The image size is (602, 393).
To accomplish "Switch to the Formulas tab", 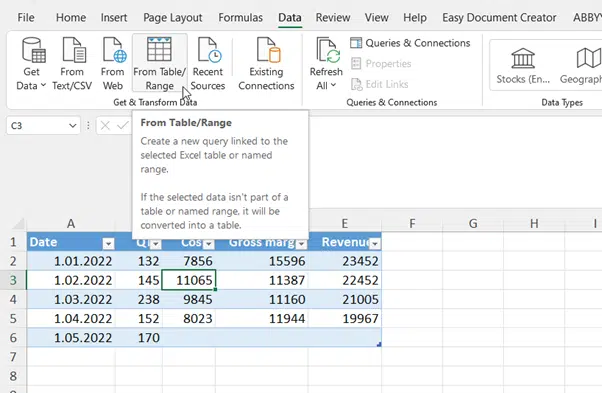I will pyautogui.click(x=241, y=18).
